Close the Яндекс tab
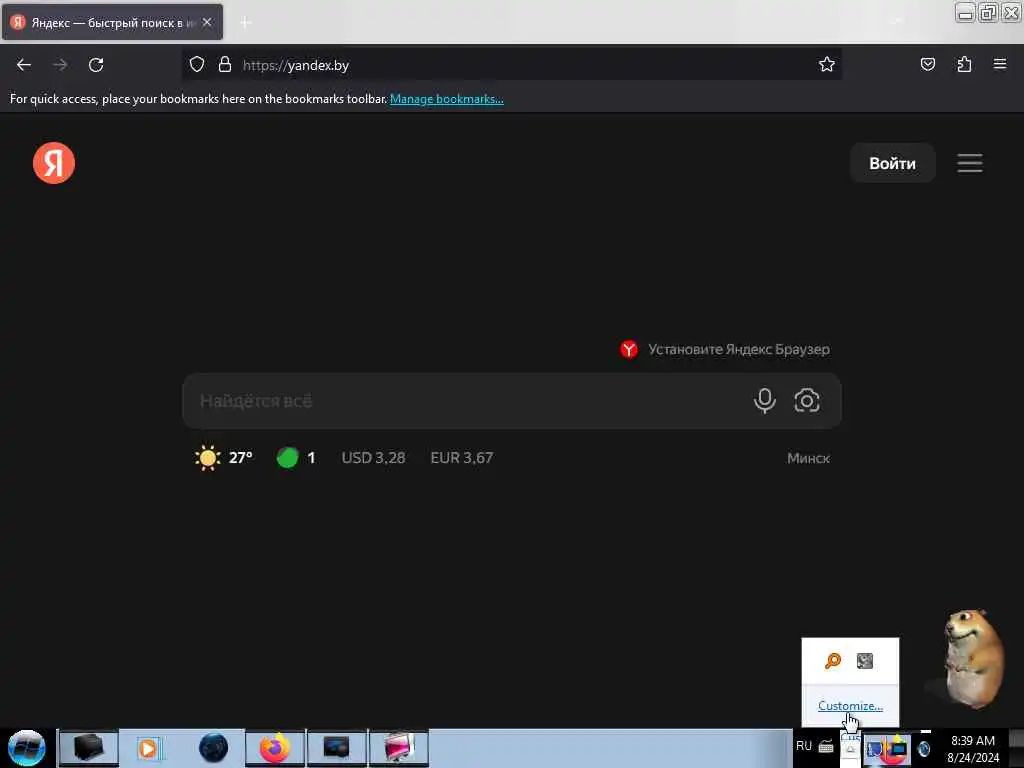 pos(207,22)
